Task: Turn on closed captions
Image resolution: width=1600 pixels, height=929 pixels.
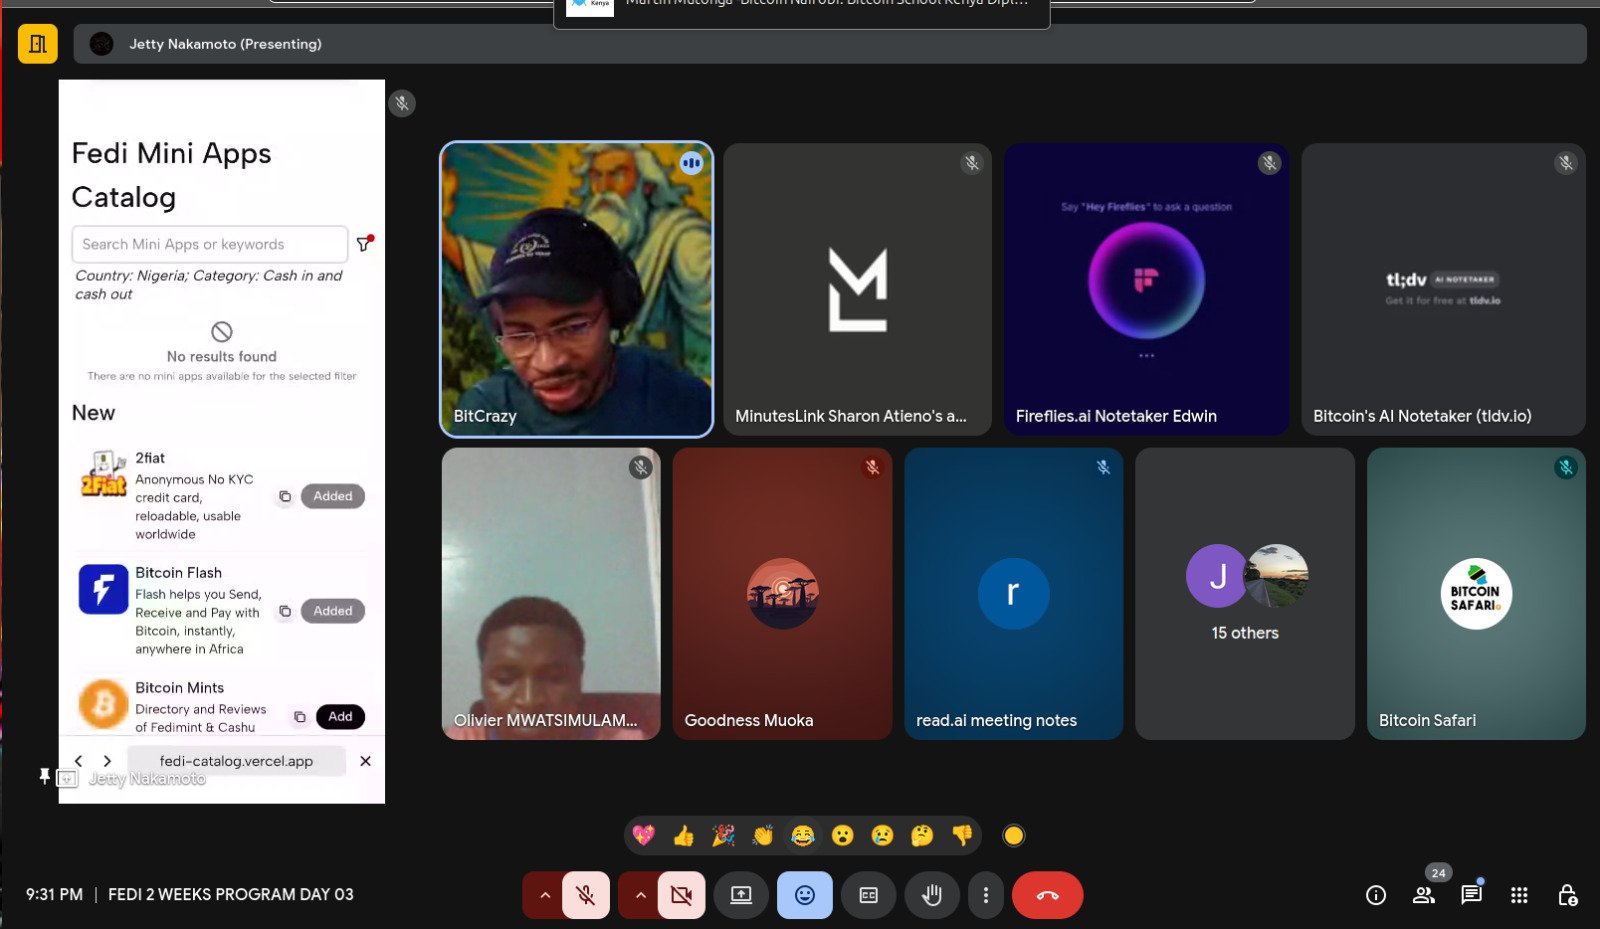Action: [869, 895]
